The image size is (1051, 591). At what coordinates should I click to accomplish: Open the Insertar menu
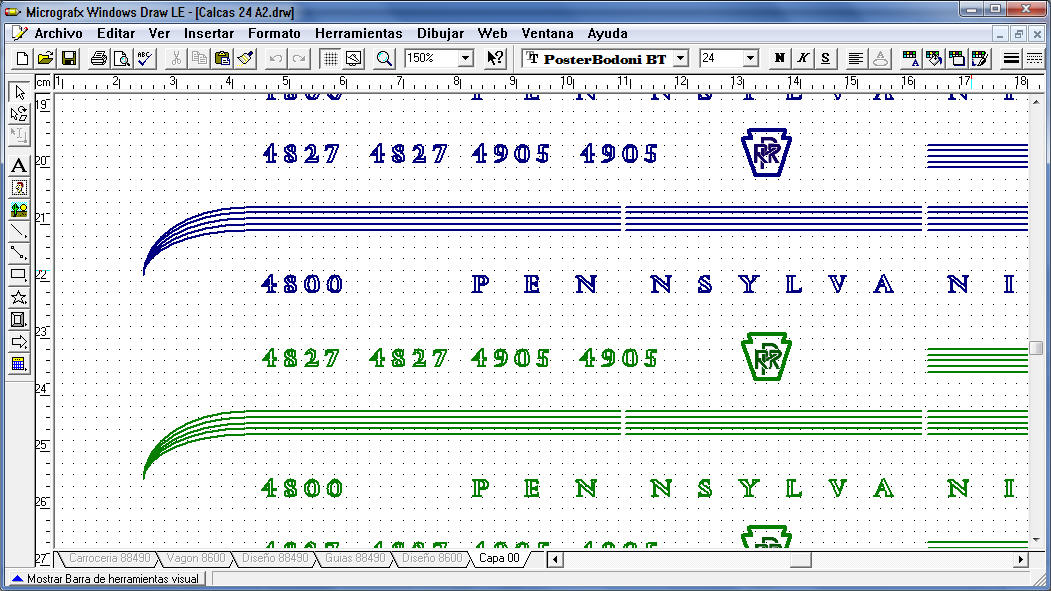coord(209,33)
